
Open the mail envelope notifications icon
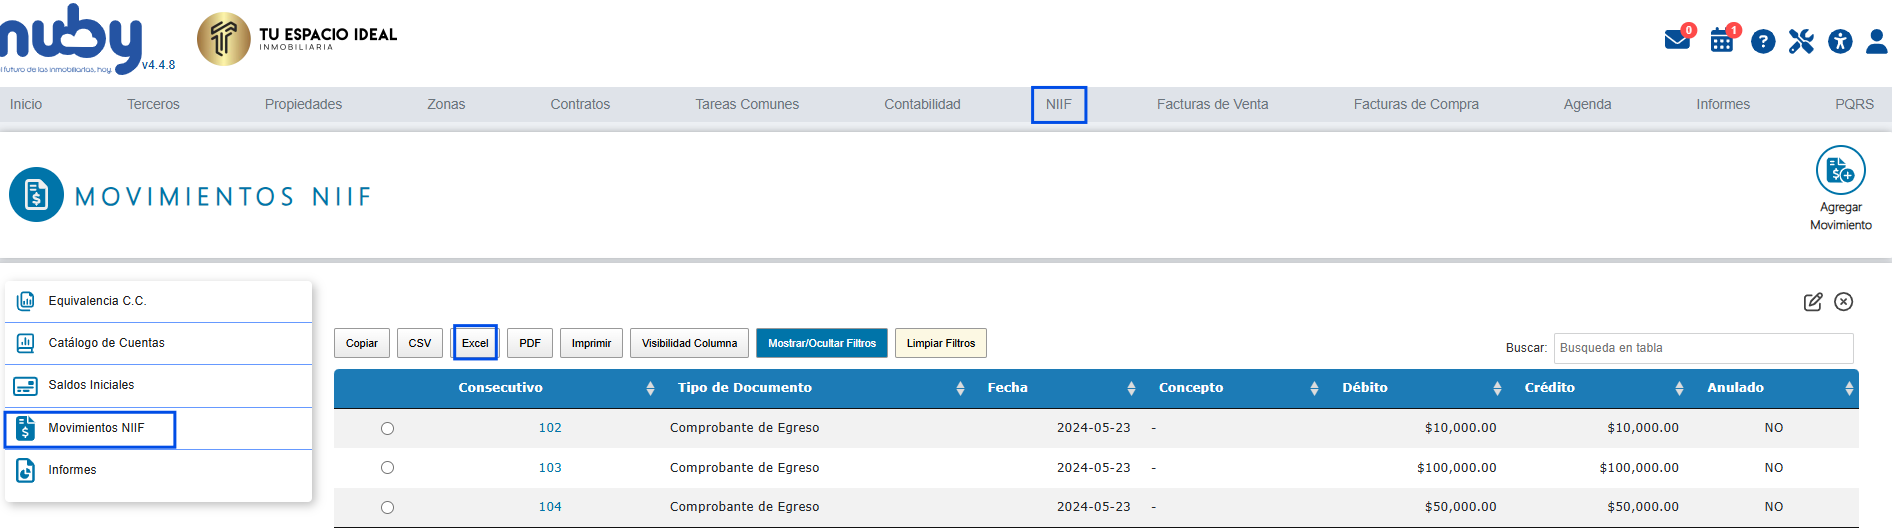click(1677, 40)
